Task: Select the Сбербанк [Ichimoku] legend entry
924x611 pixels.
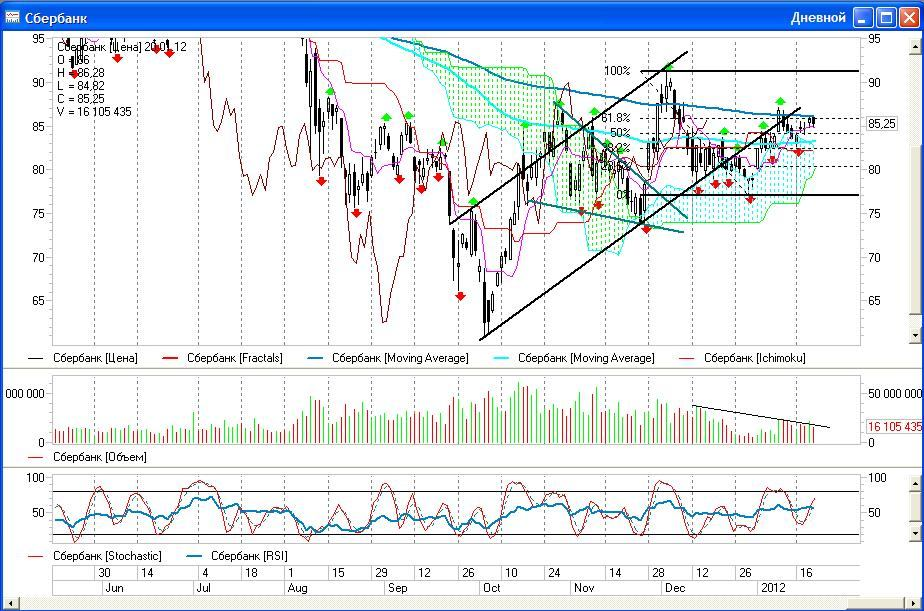Action: 742,358
